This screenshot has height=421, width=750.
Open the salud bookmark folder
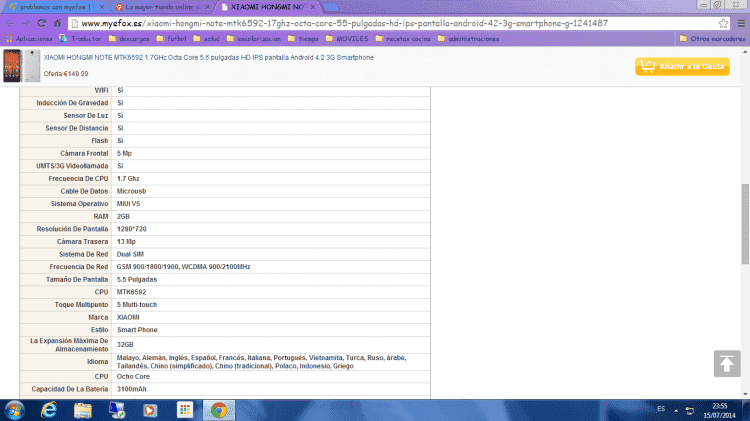pyautogui.click(x=206, y=39)
